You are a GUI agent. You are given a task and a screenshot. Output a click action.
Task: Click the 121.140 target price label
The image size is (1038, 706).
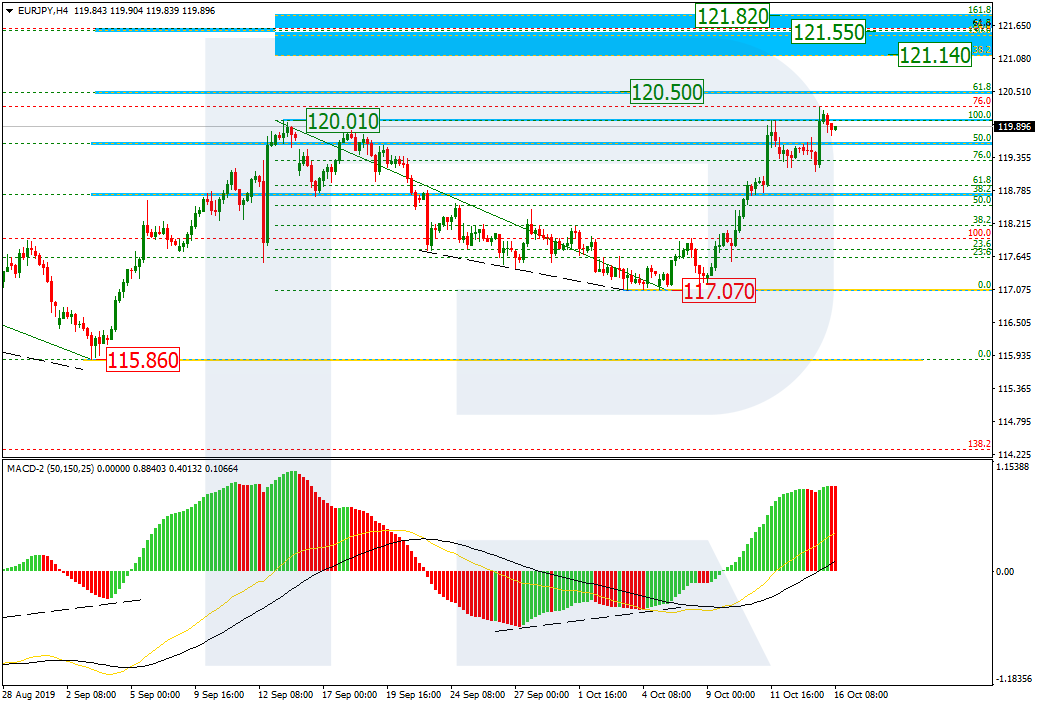pos(934,56)
